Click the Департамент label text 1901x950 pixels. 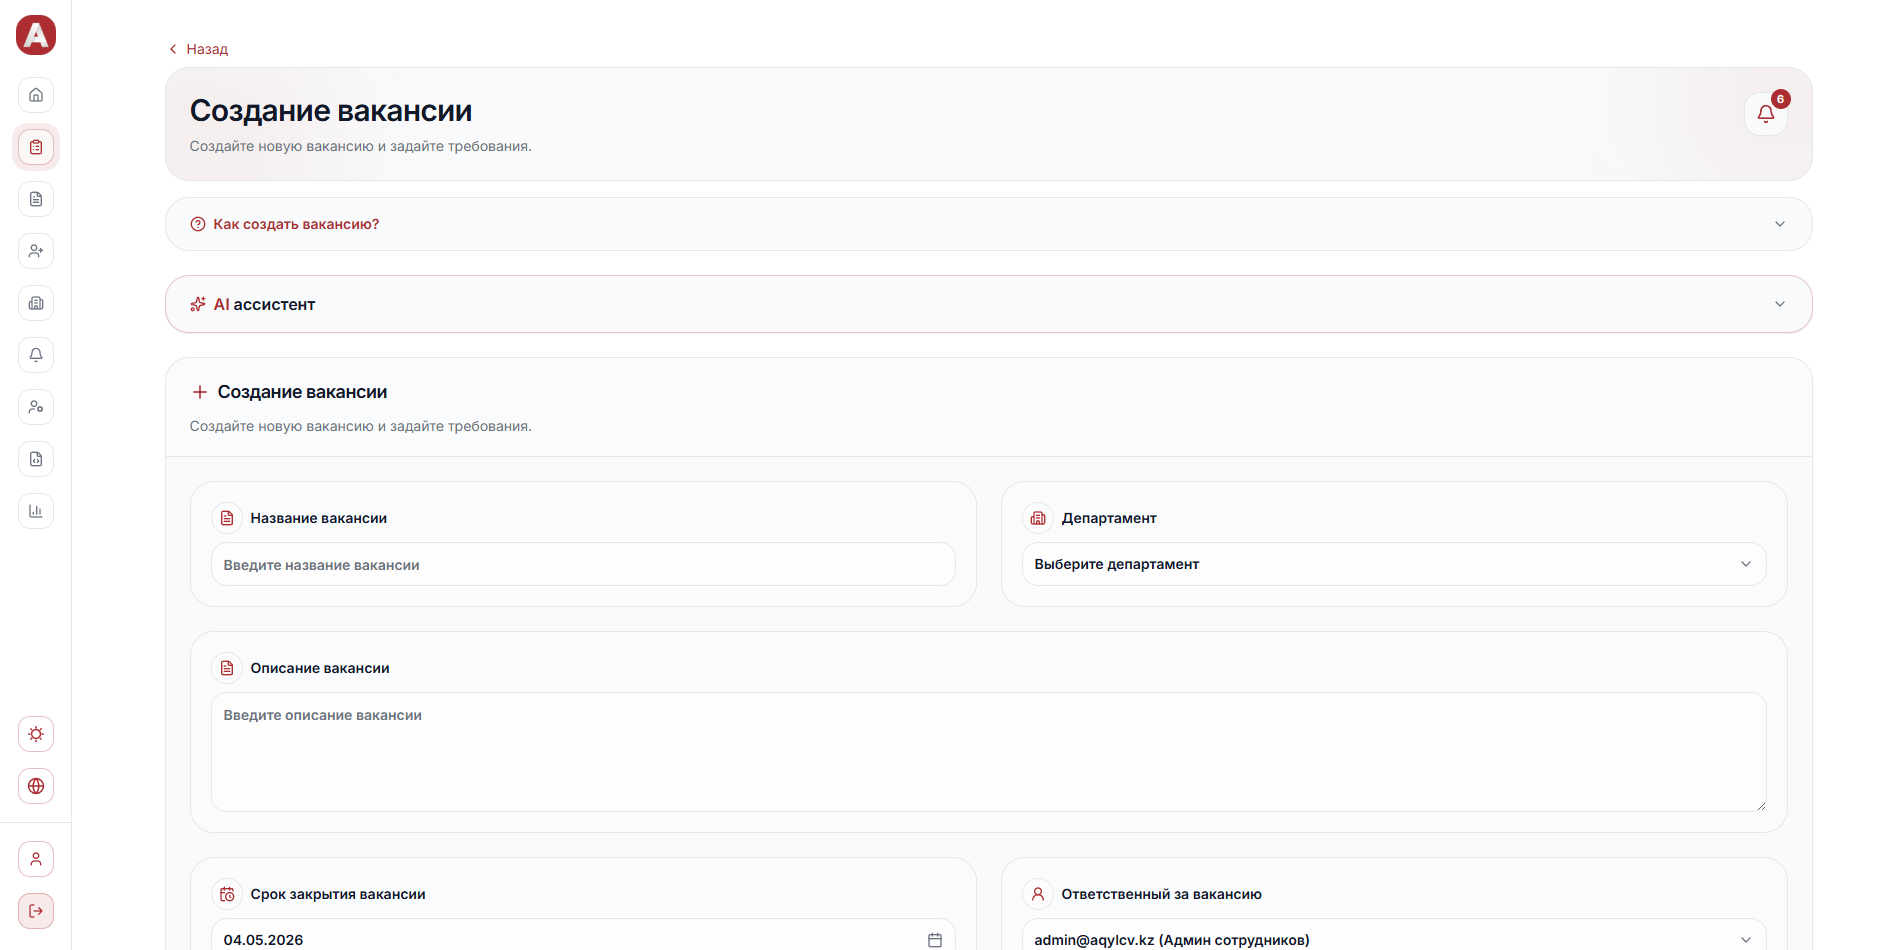tap(1109, 518)
